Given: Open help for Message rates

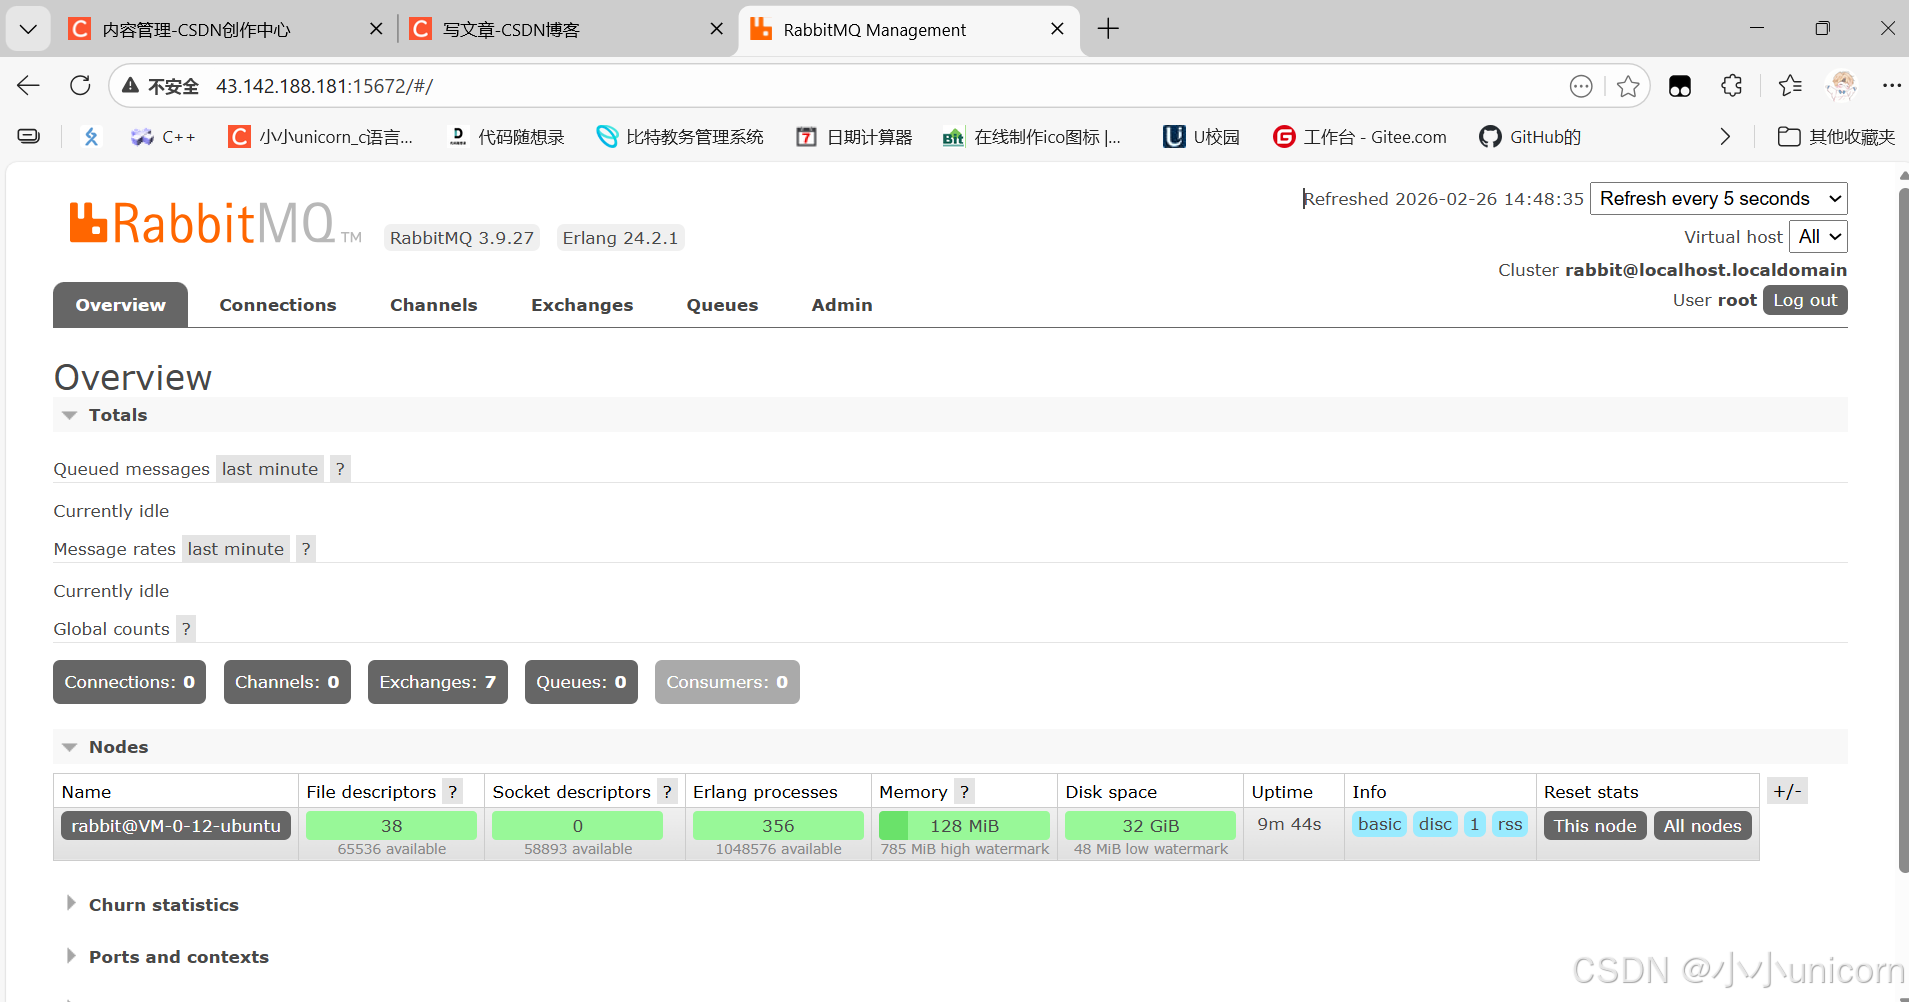Looking at the screenshot, I should point(306,549).
